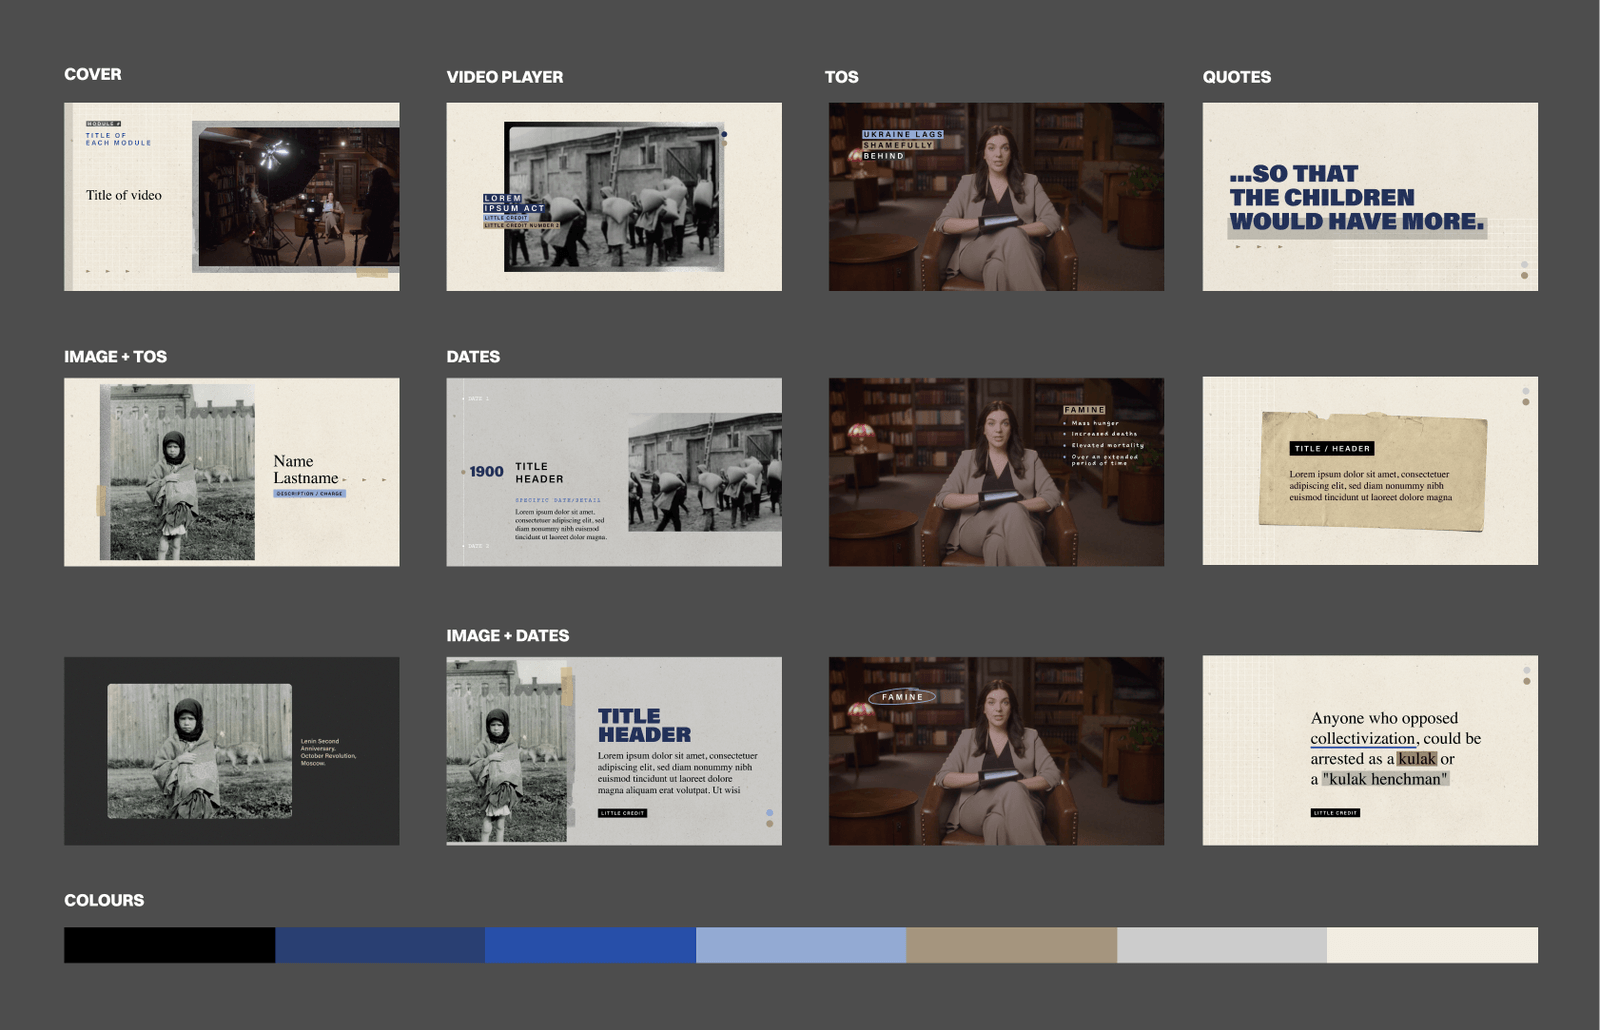Viewport: 1600px width, 1030px height.
Task: Click the first arrow below Title of video
Action: click(x=88, y=271)
